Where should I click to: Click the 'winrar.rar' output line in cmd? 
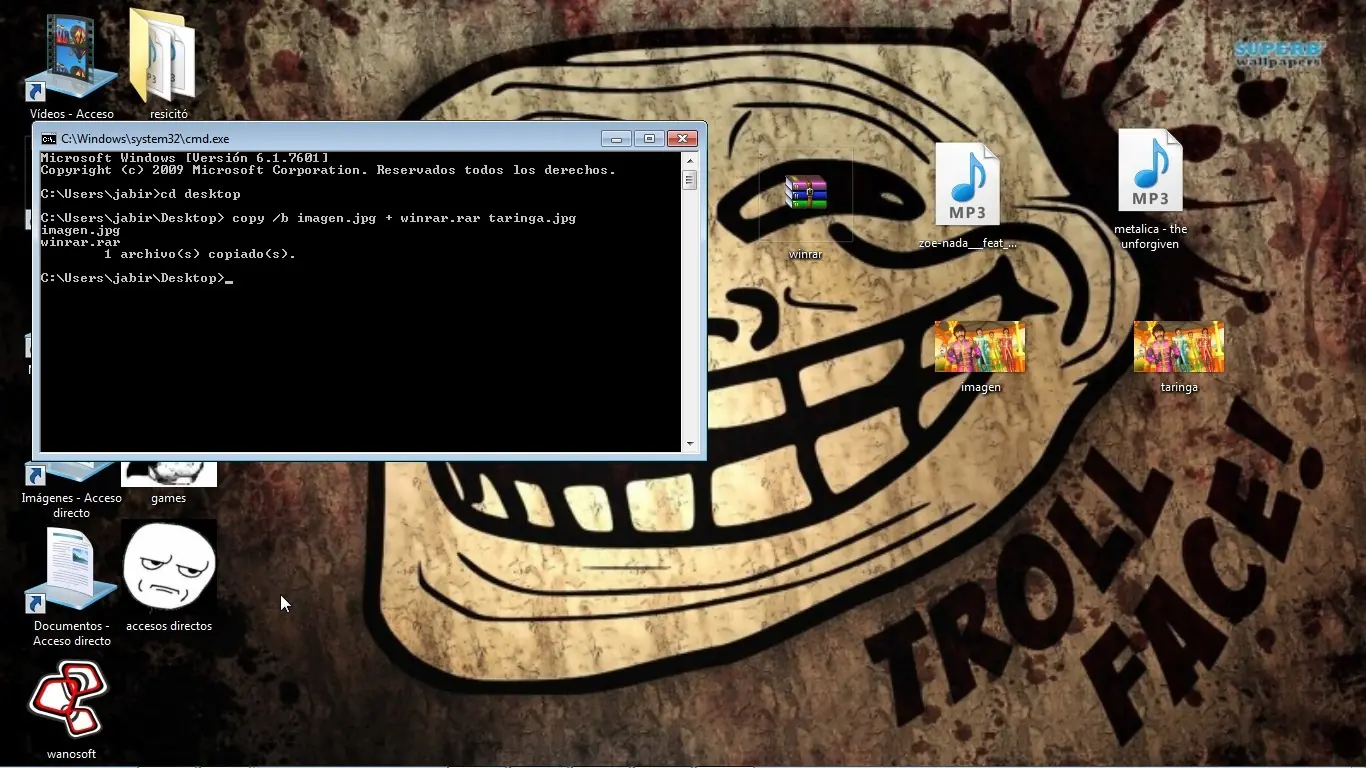(x=80, y=242)
